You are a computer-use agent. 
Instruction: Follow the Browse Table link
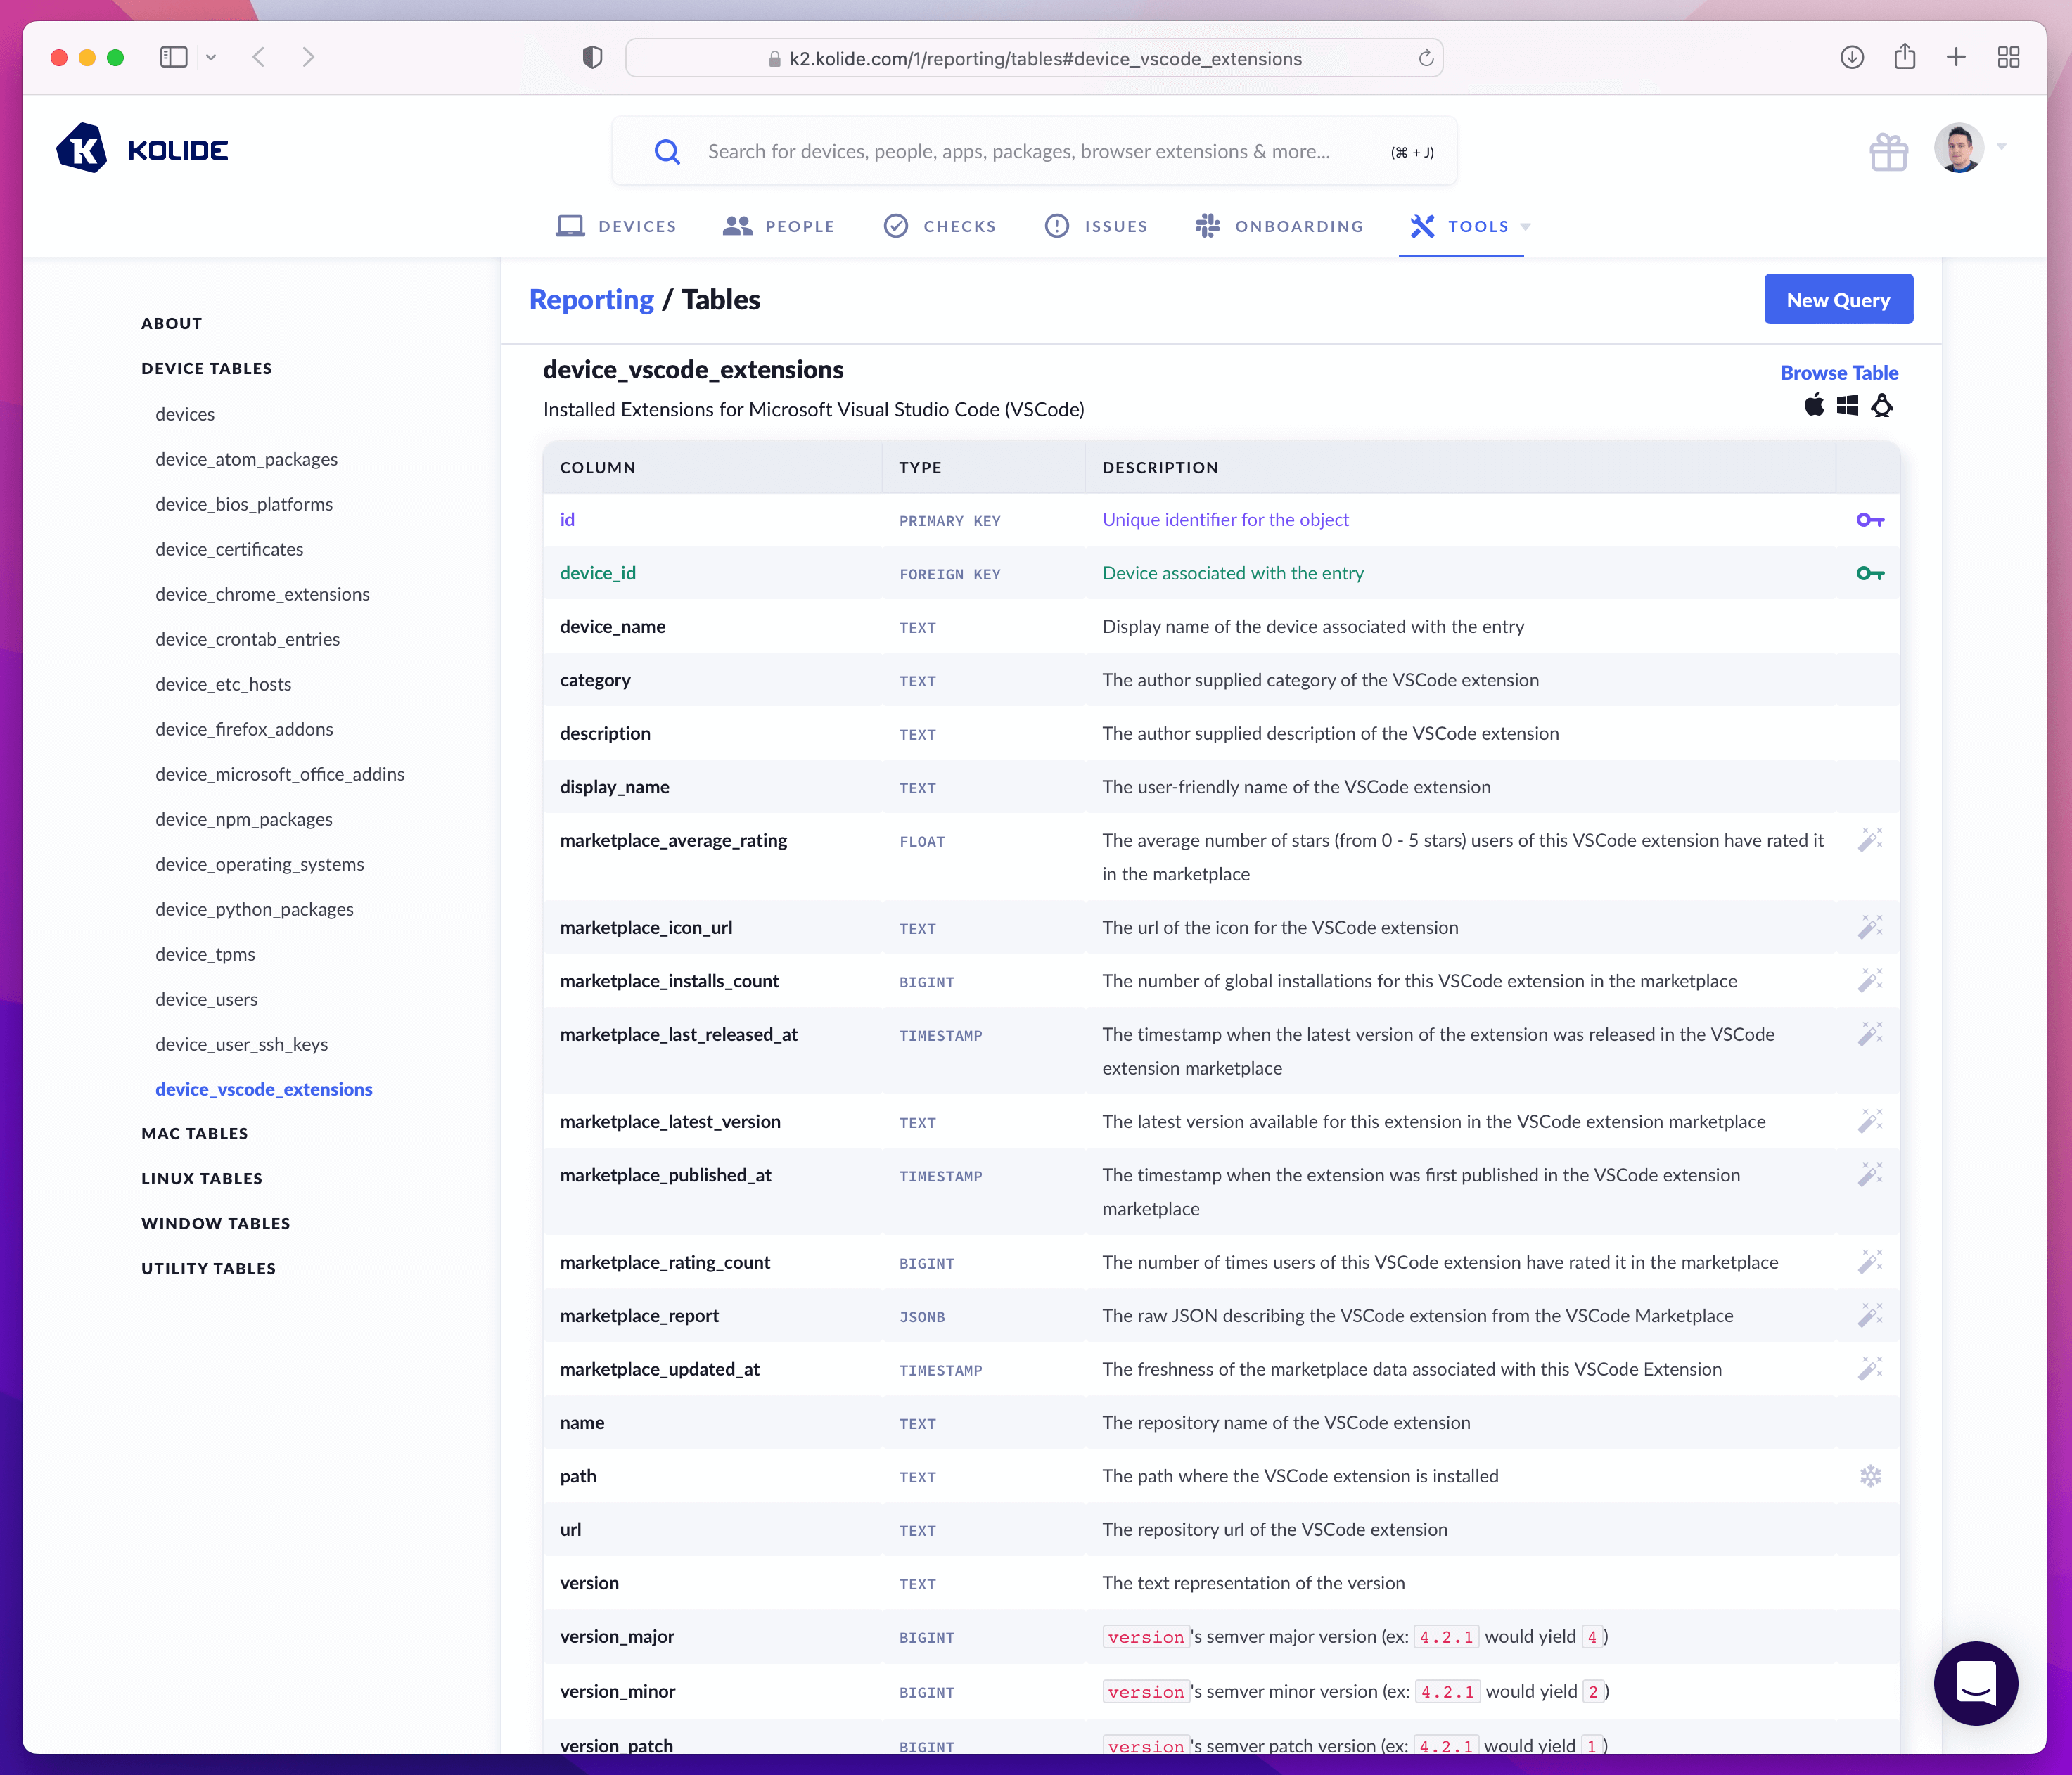pos(1838,372)
